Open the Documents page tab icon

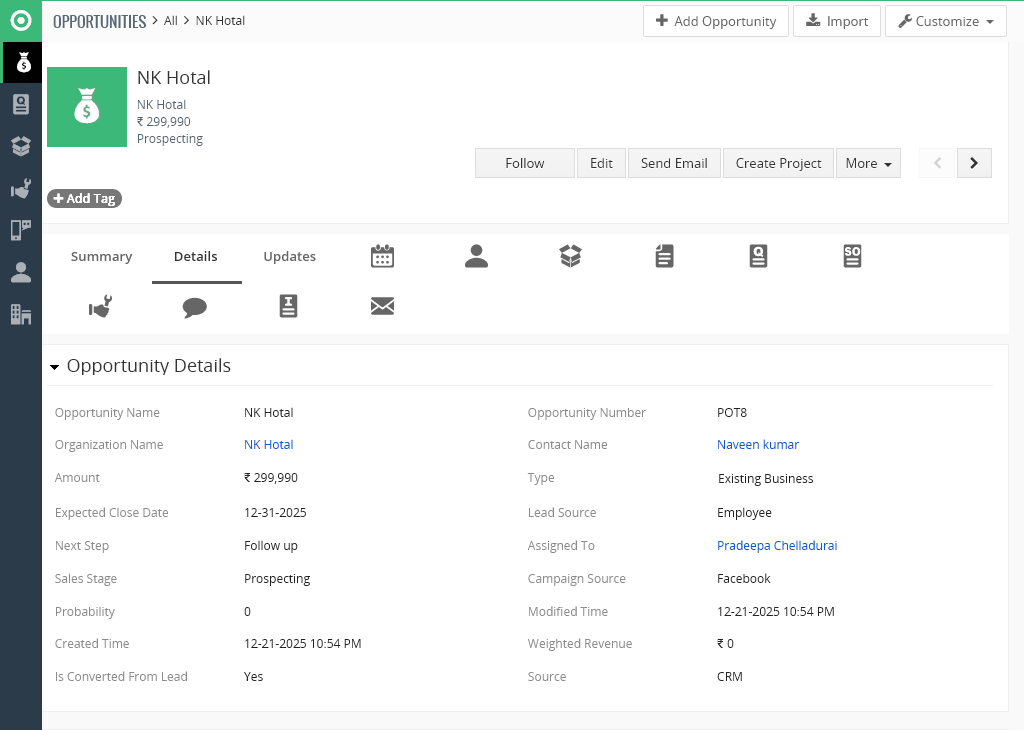664,256
